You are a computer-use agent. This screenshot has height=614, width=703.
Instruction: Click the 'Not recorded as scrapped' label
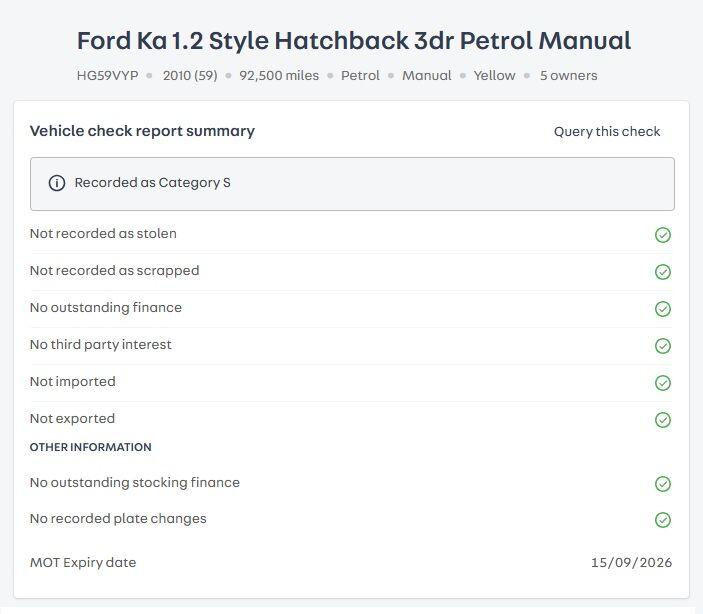[114, 271]
